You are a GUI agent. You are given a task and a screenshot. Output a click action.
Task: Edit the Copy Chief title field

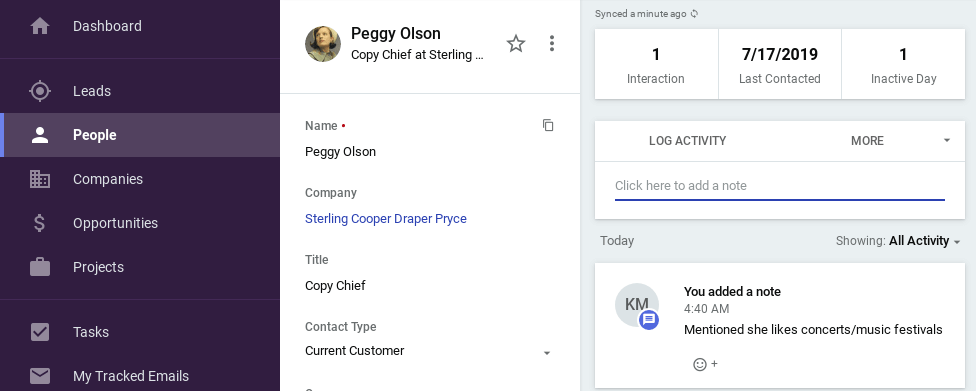coord(336,286)
